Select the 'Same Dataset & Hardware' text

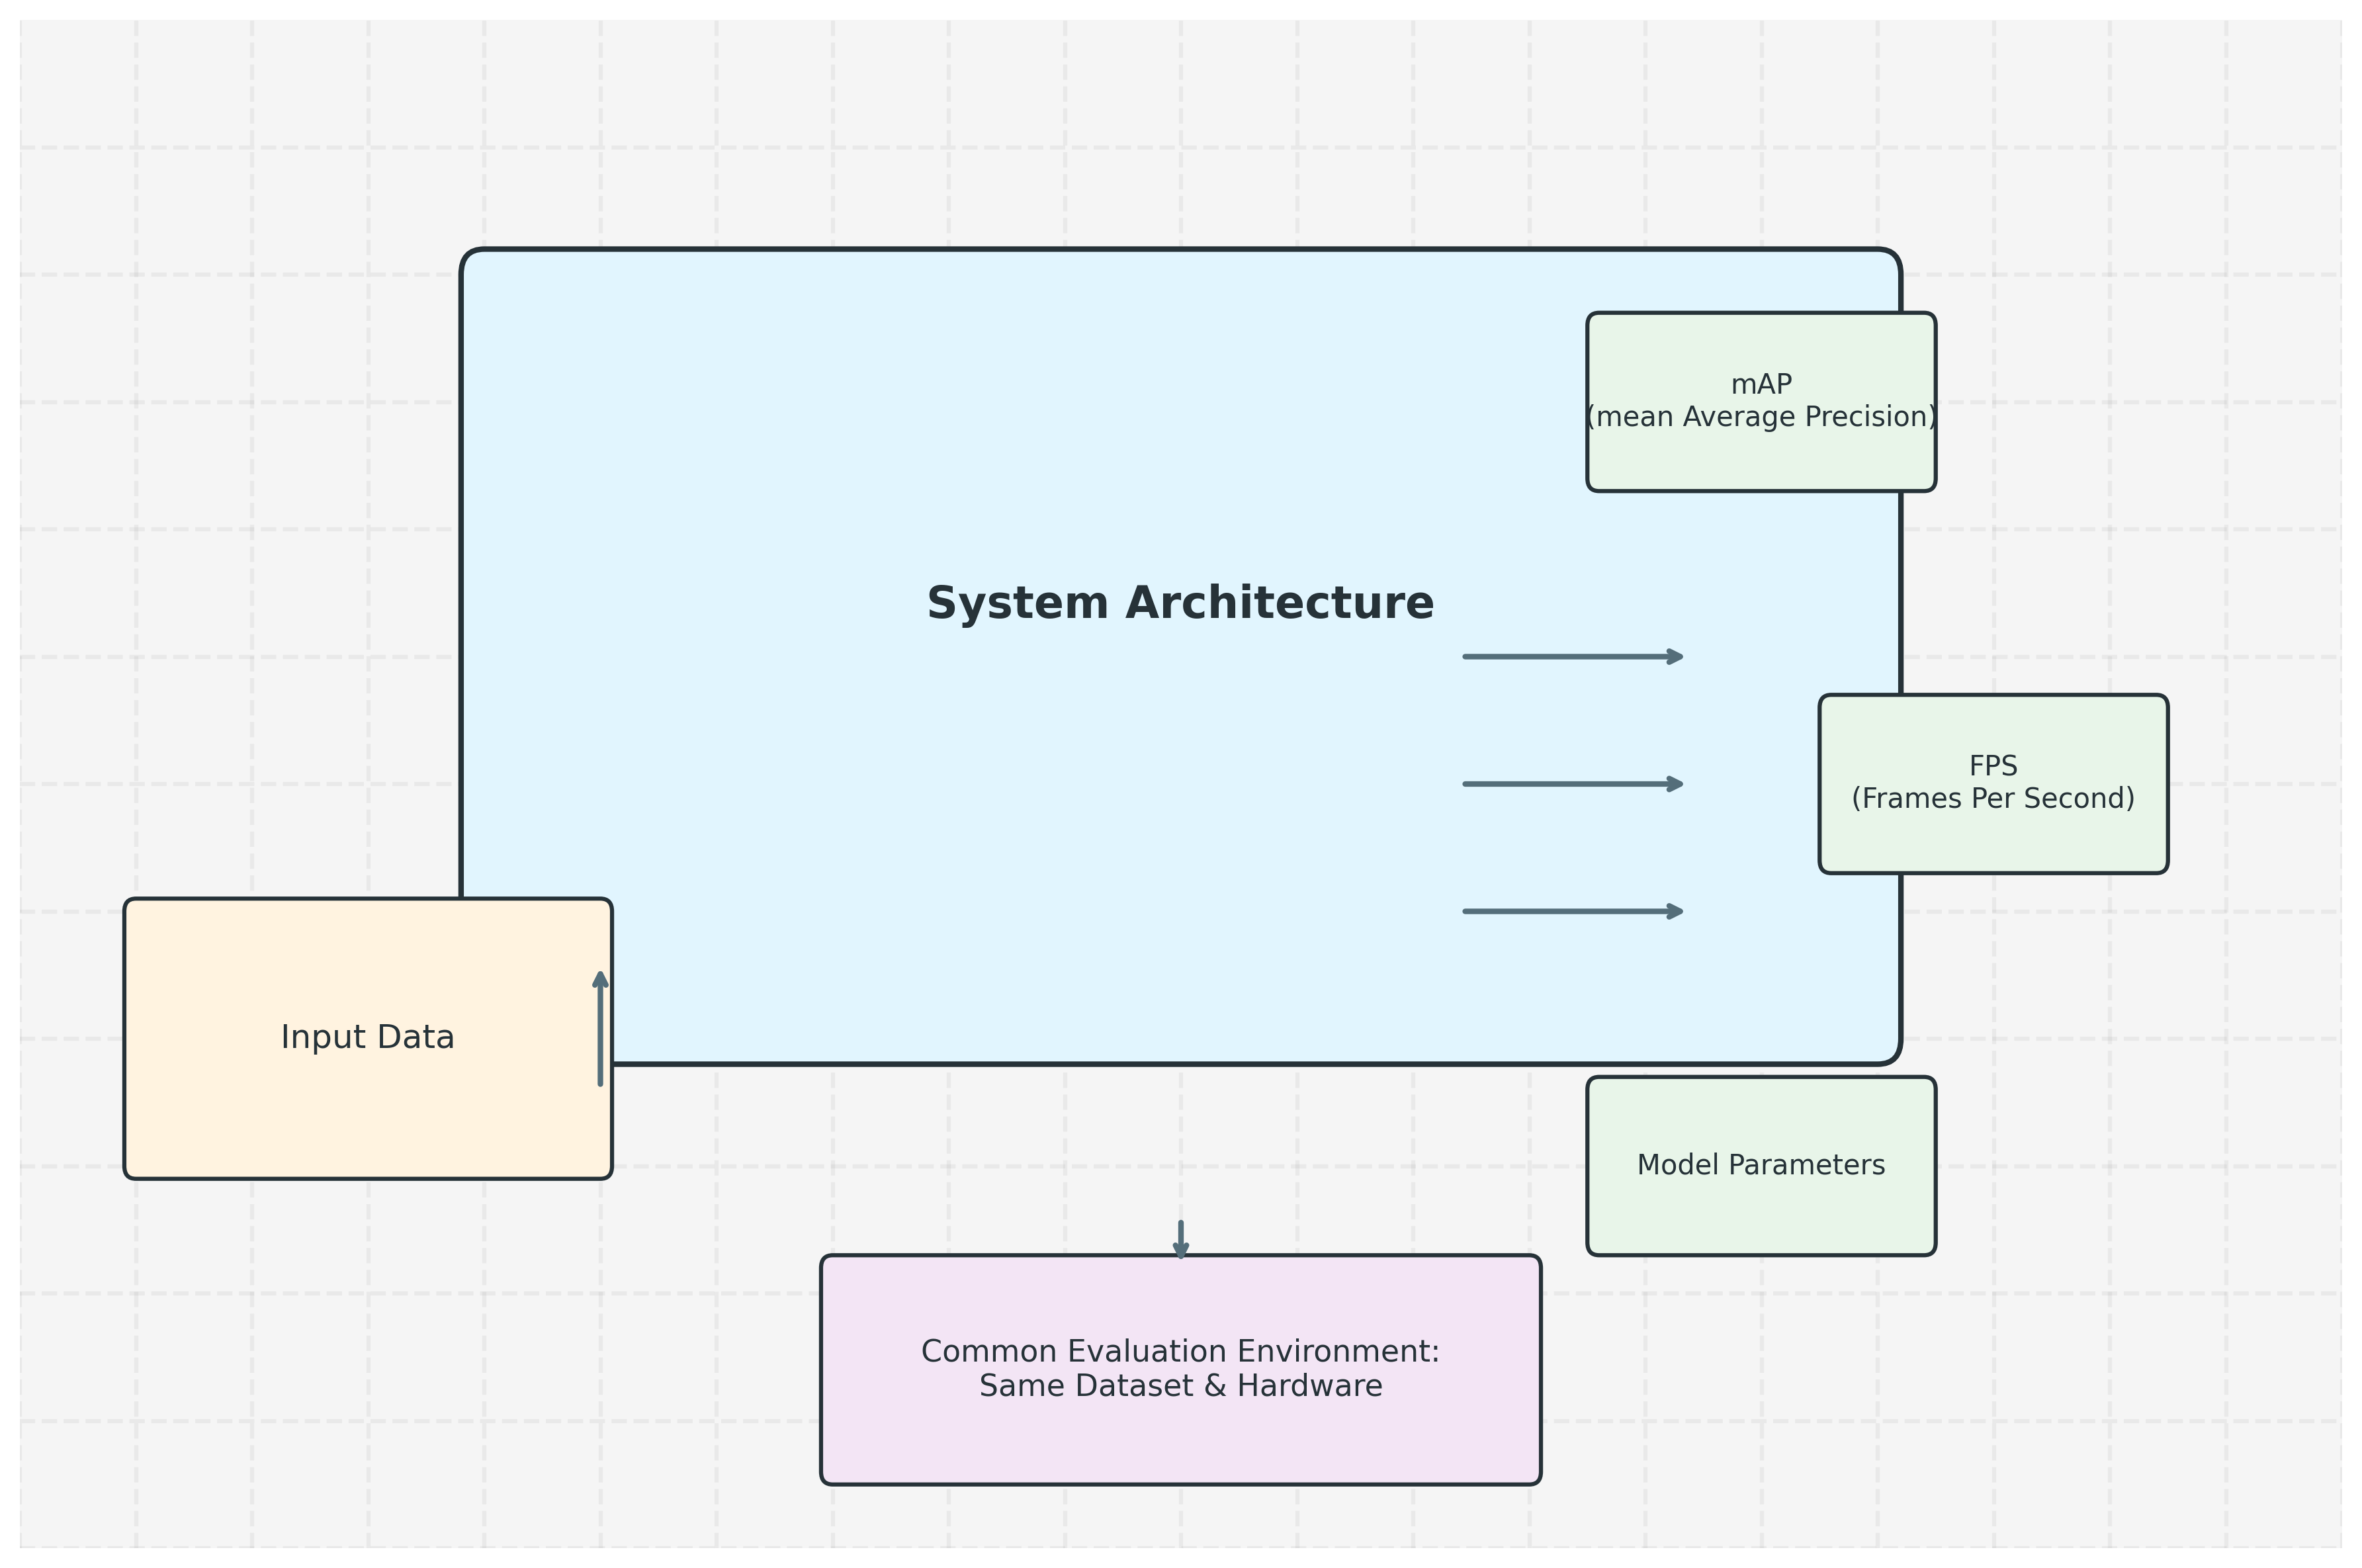click(1180, 1386)
